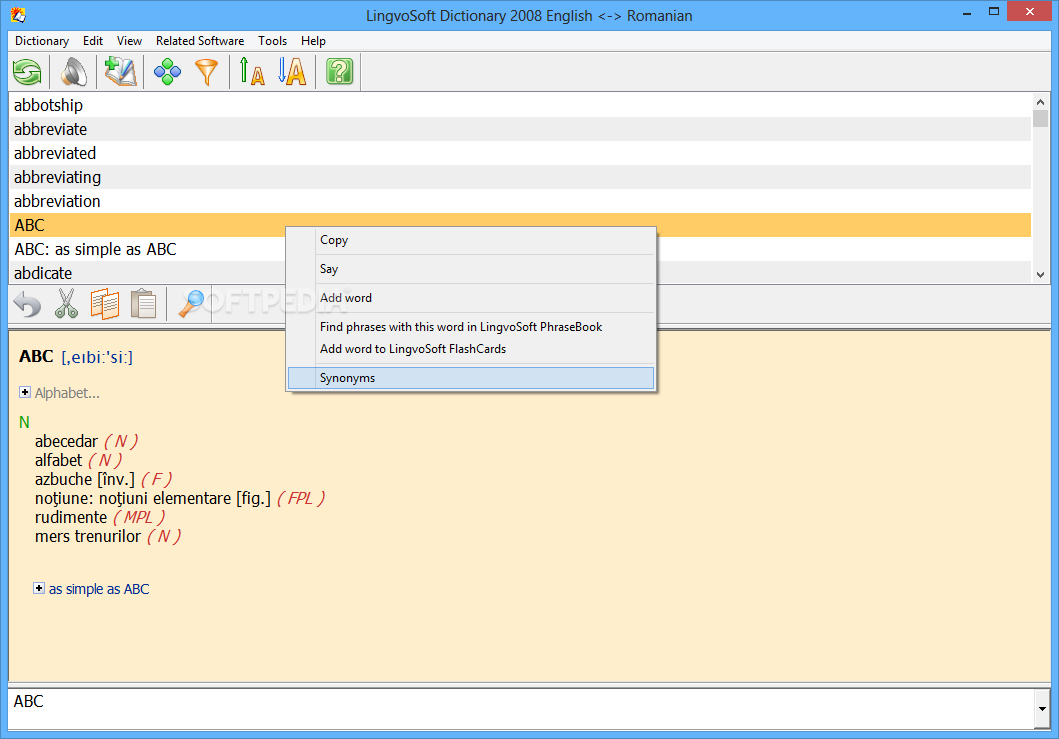Choose Copy from the context menu

[471, 240]
